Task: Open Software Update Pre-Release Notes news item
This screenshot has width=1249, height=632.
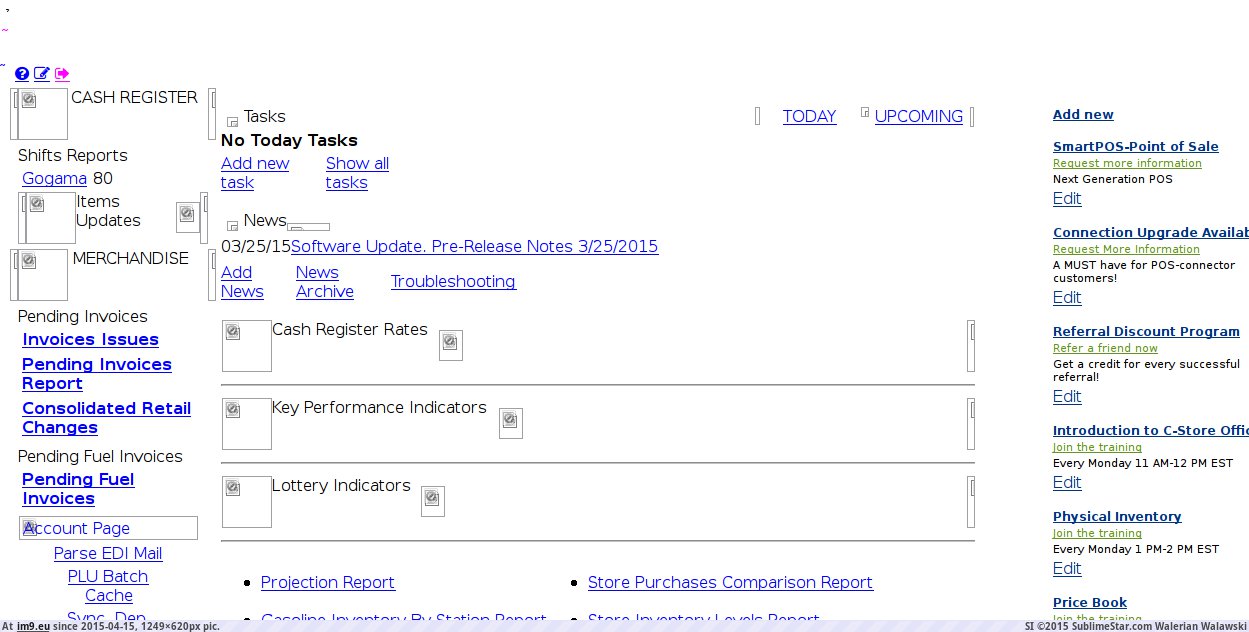Action: [x=474, y=247]
